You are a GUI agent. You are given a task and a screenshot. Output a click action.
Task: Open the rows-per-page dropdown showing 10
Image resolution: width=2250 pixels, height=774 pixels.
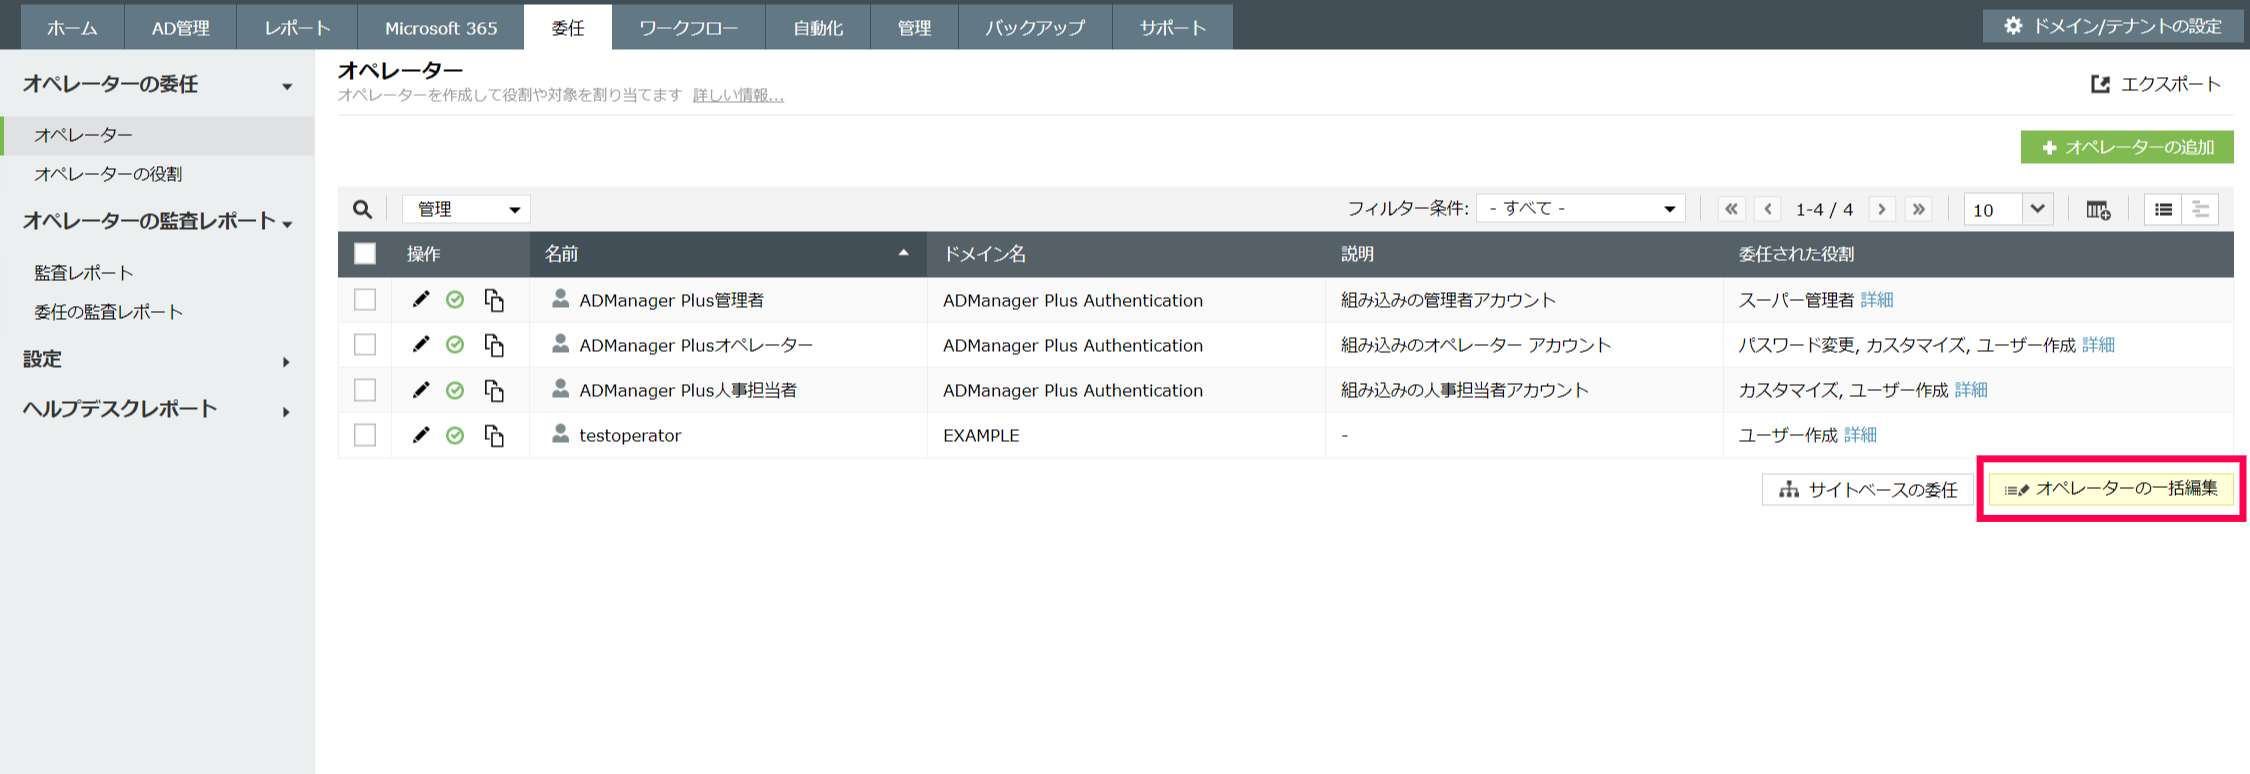pyautogui.click(x=2008, y=210)
